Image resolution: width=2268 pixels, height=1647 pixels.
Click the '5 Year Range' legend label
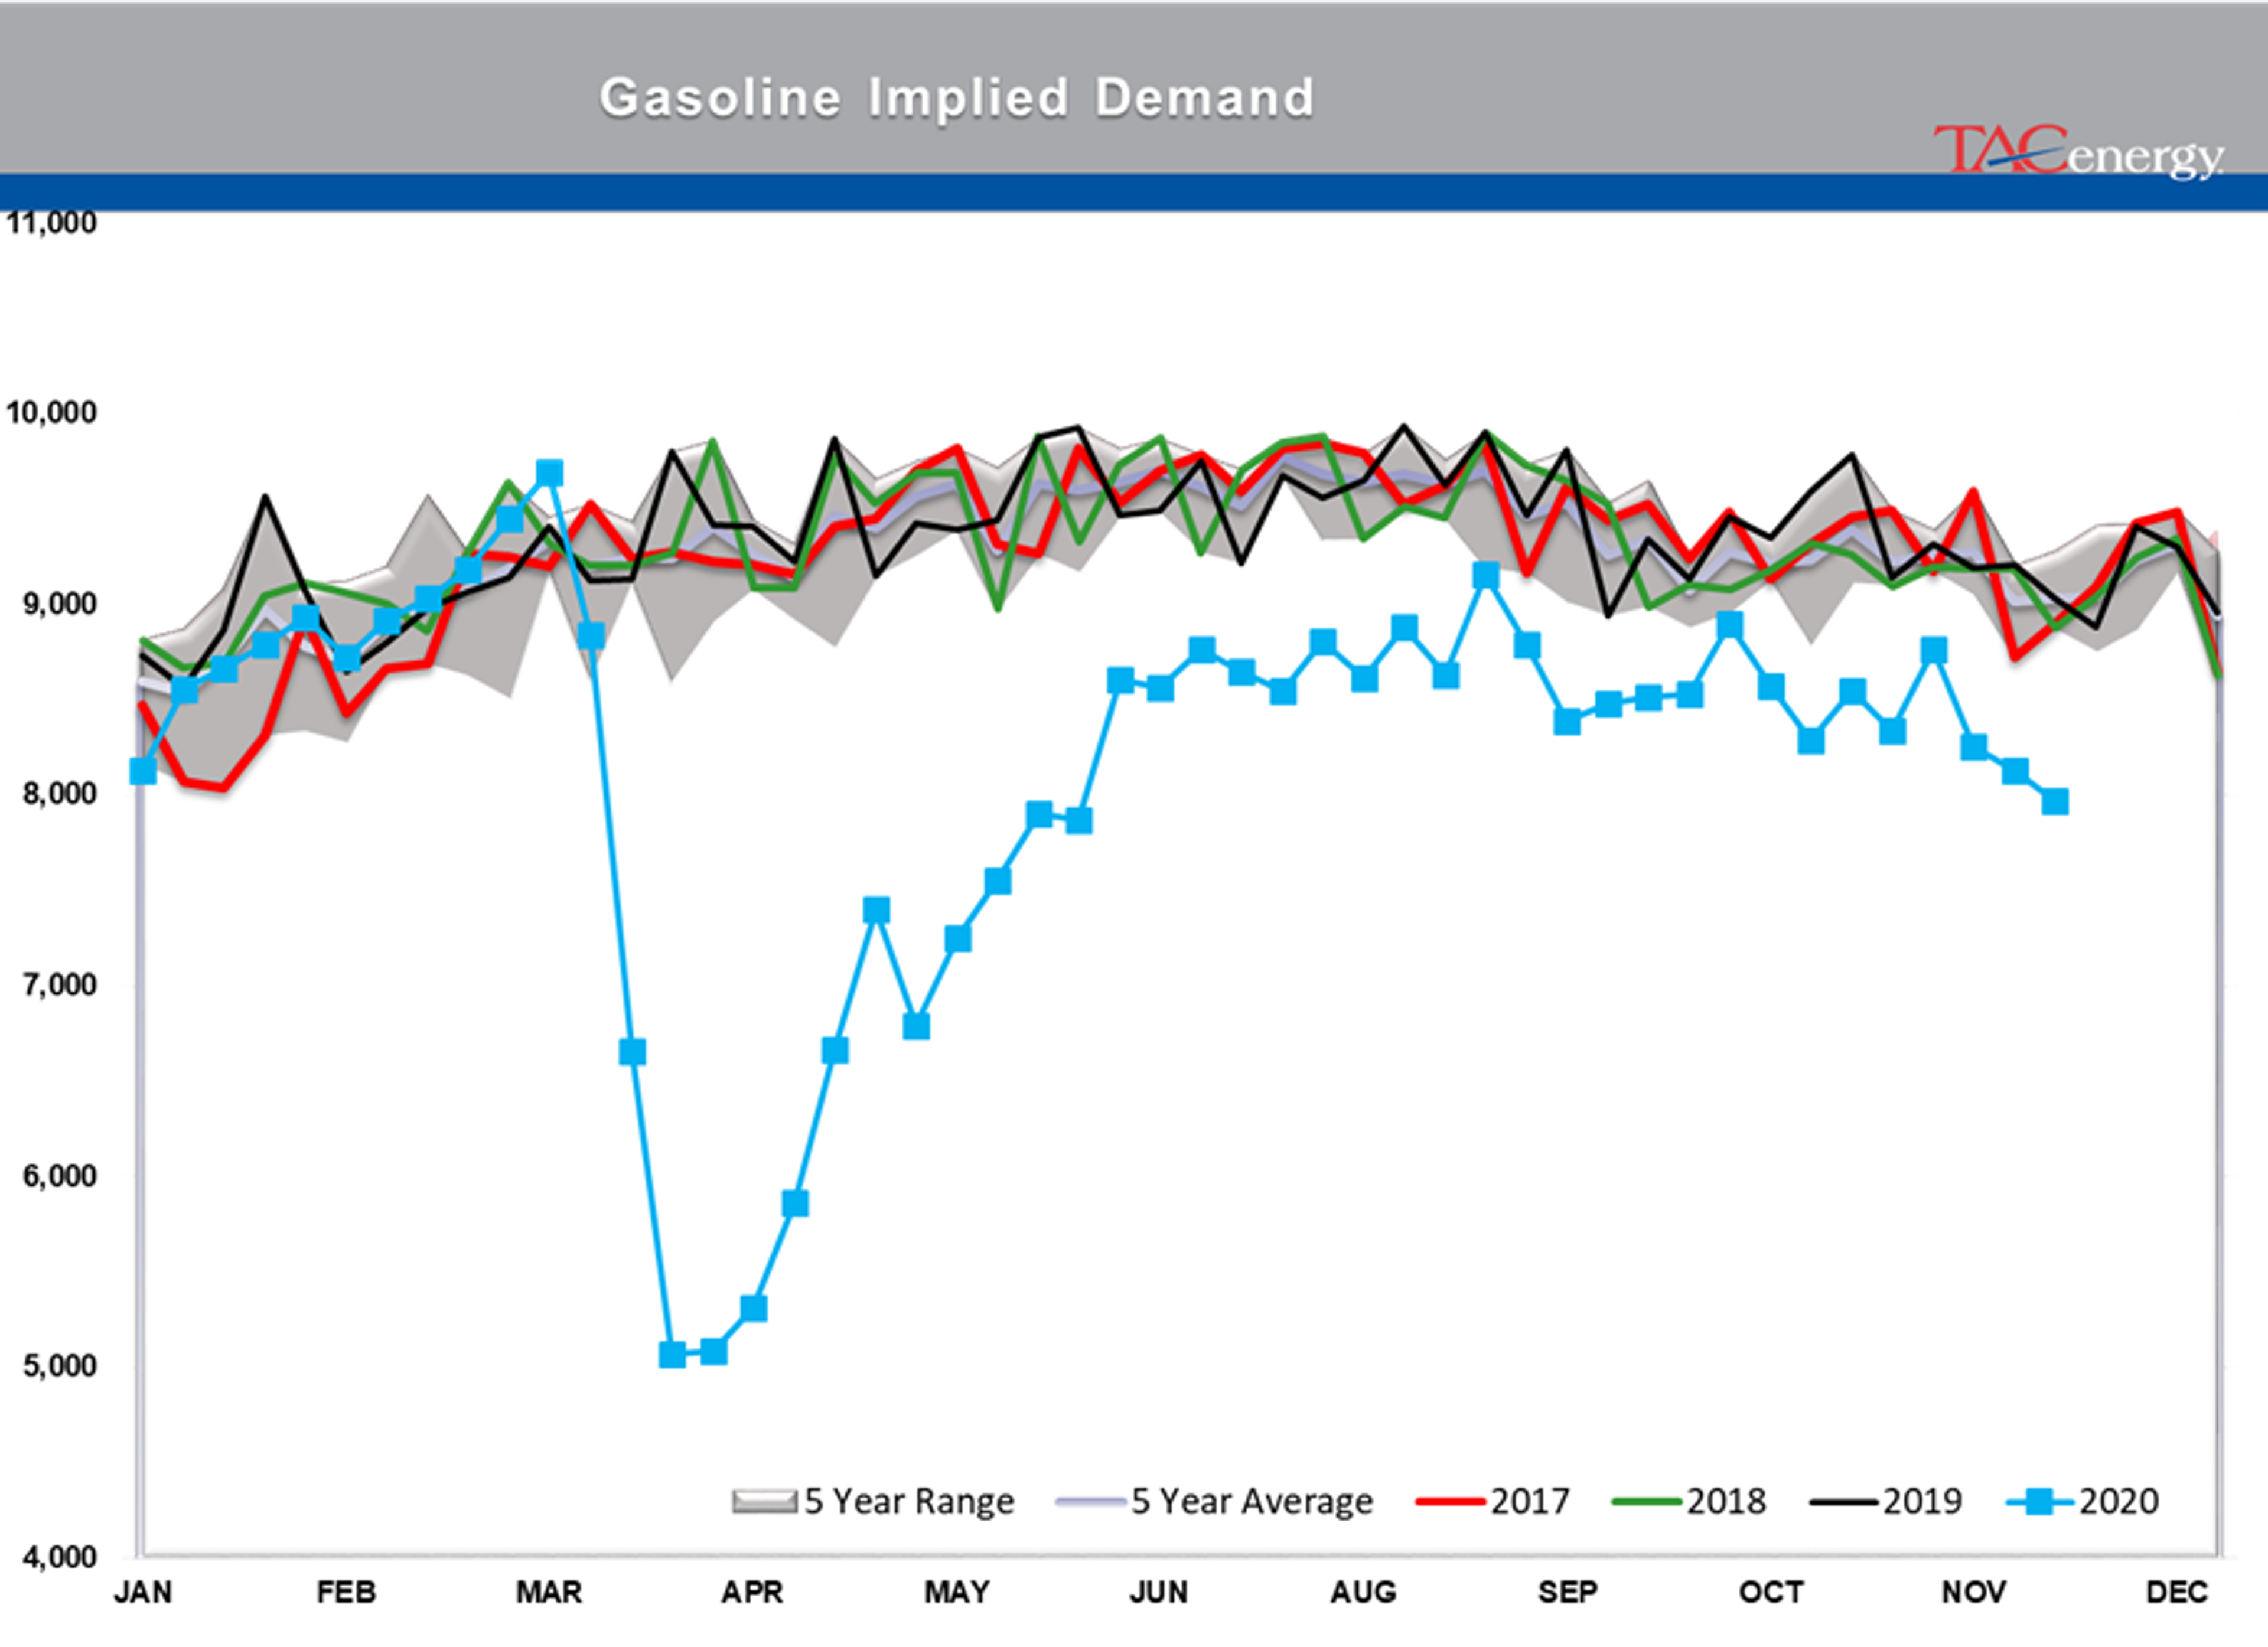pyautogui.click(x=909, y=1501)
